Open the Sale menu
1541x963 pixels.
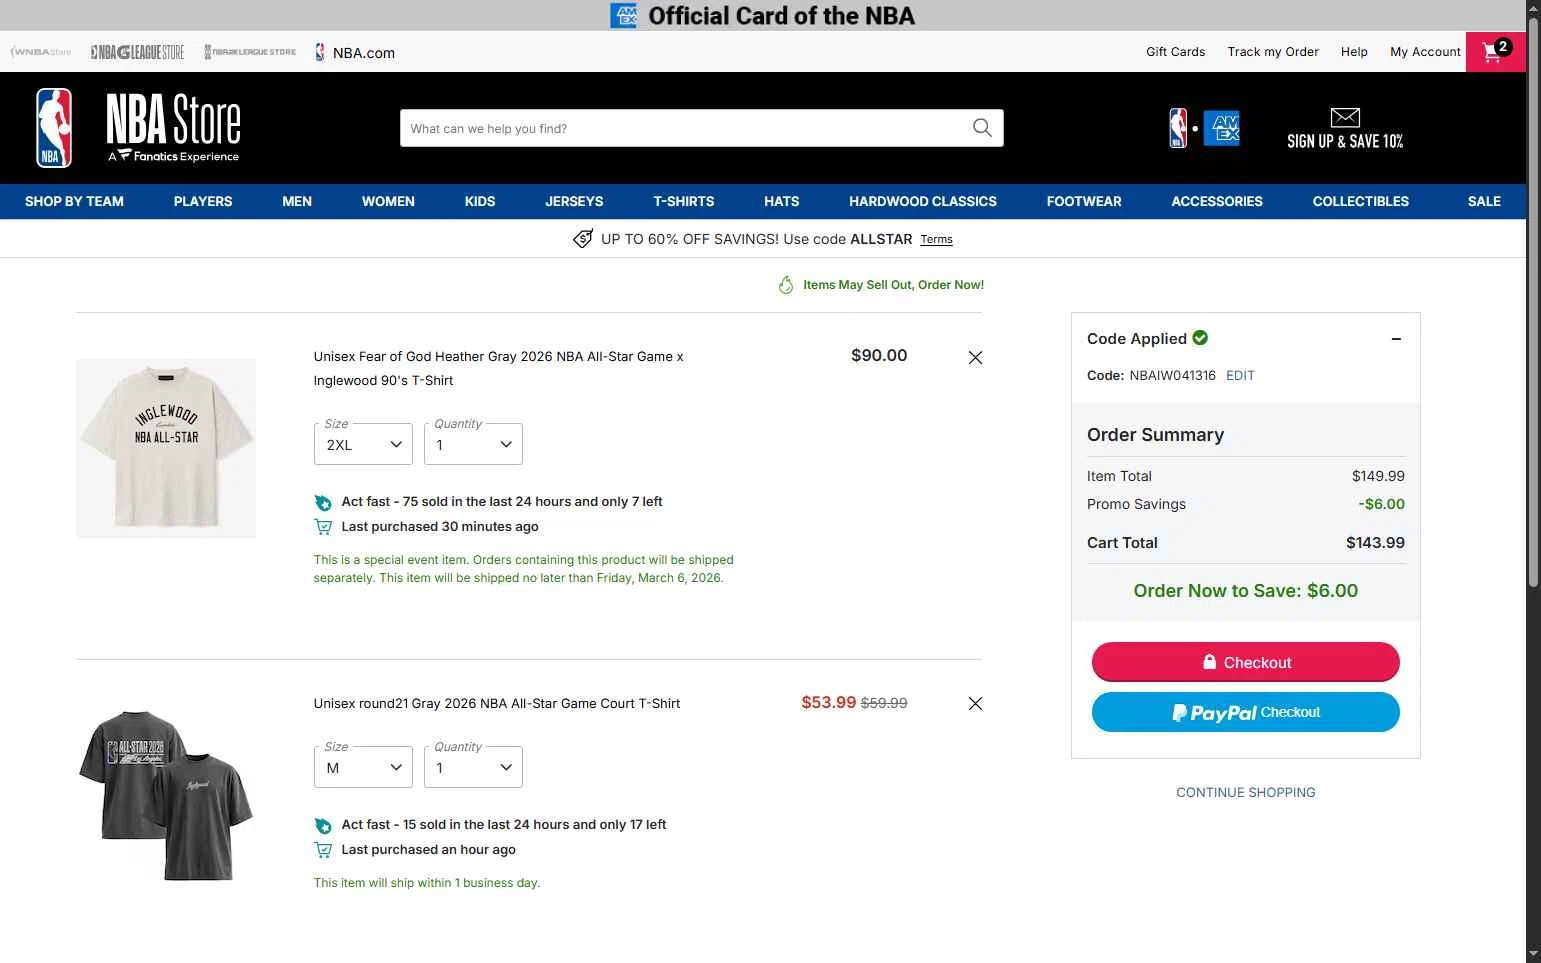1484,201
